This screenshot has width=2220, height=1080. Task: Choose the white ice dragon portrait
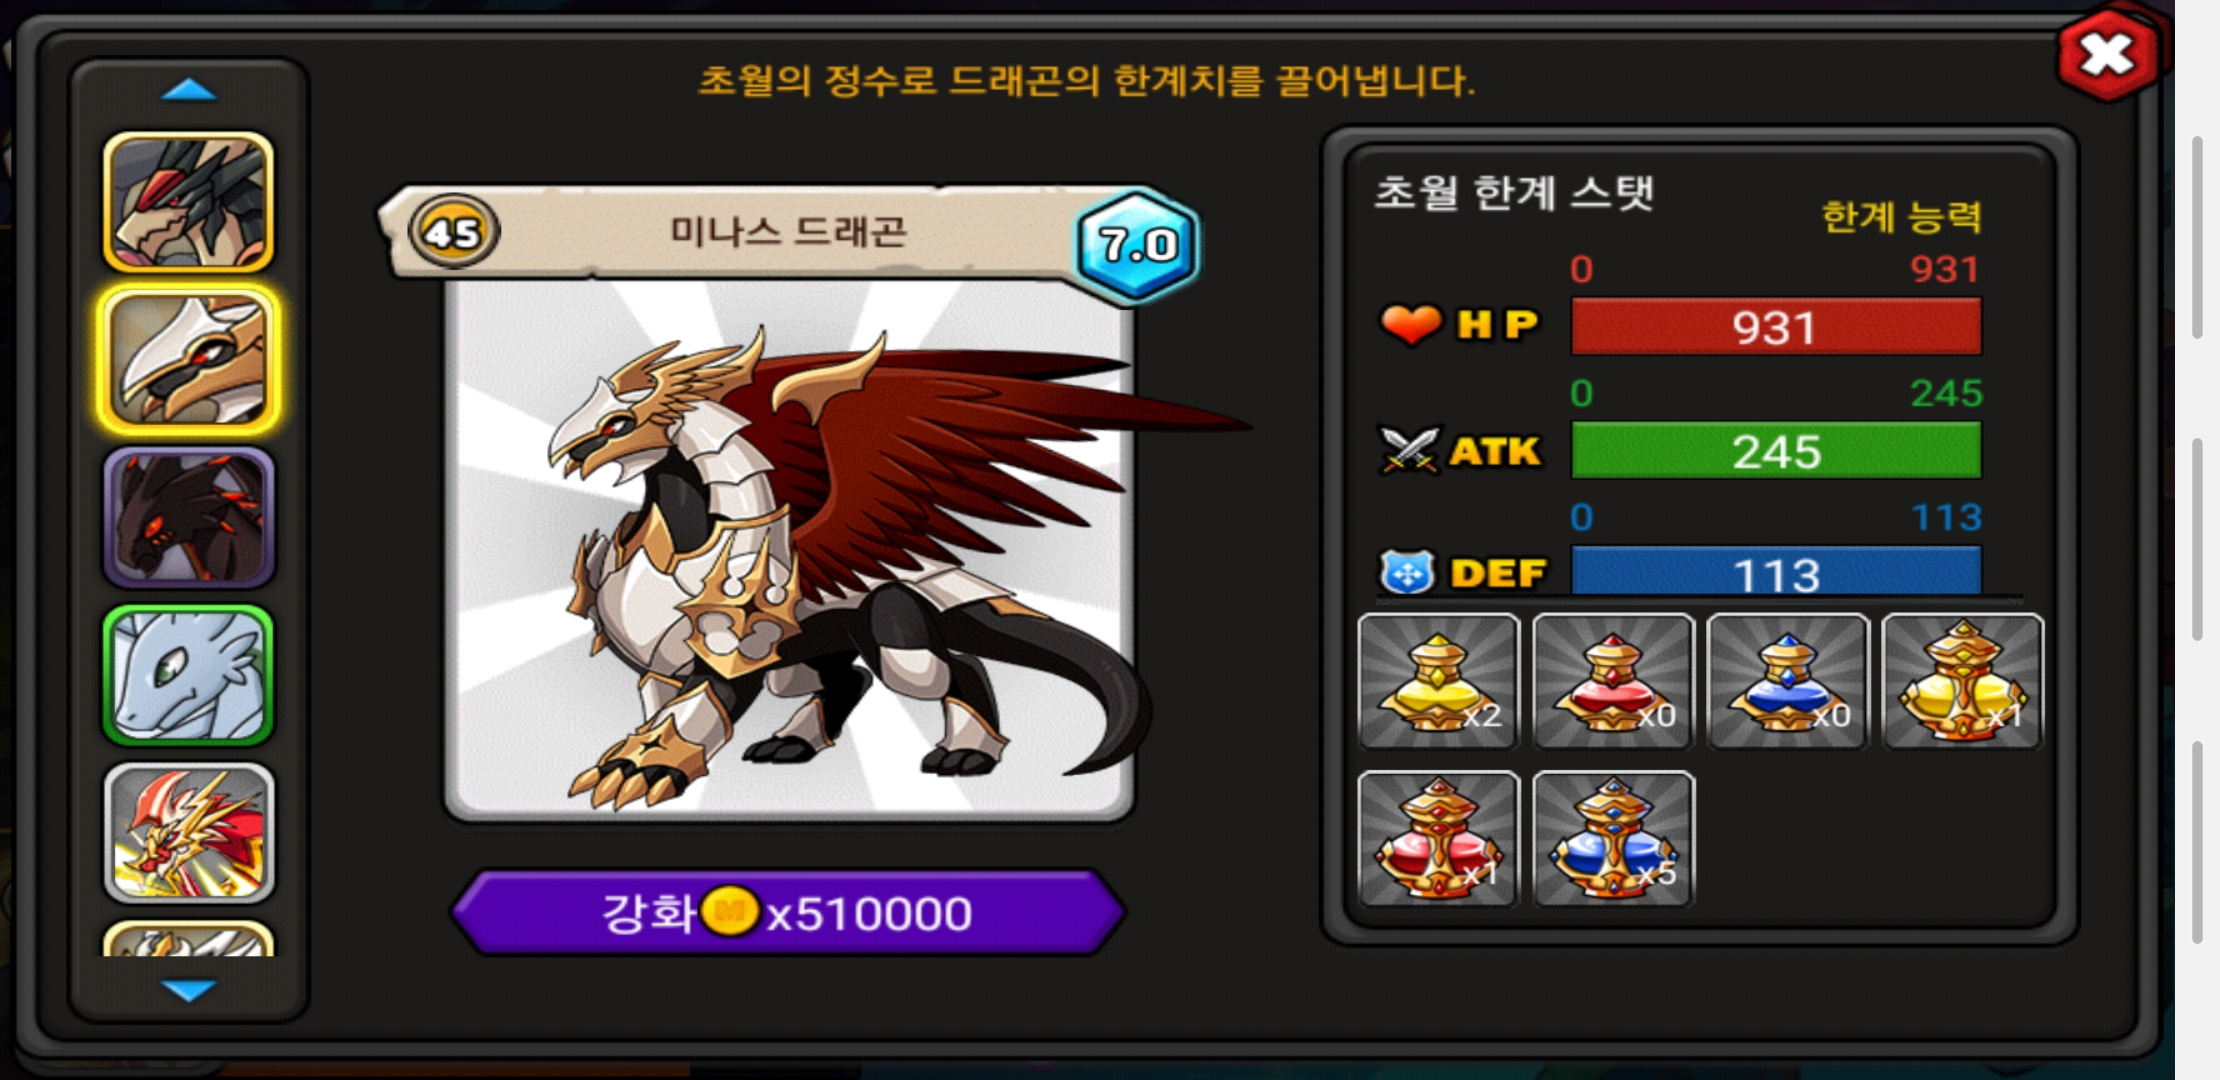pyautogui.click(x=188, y=675)
